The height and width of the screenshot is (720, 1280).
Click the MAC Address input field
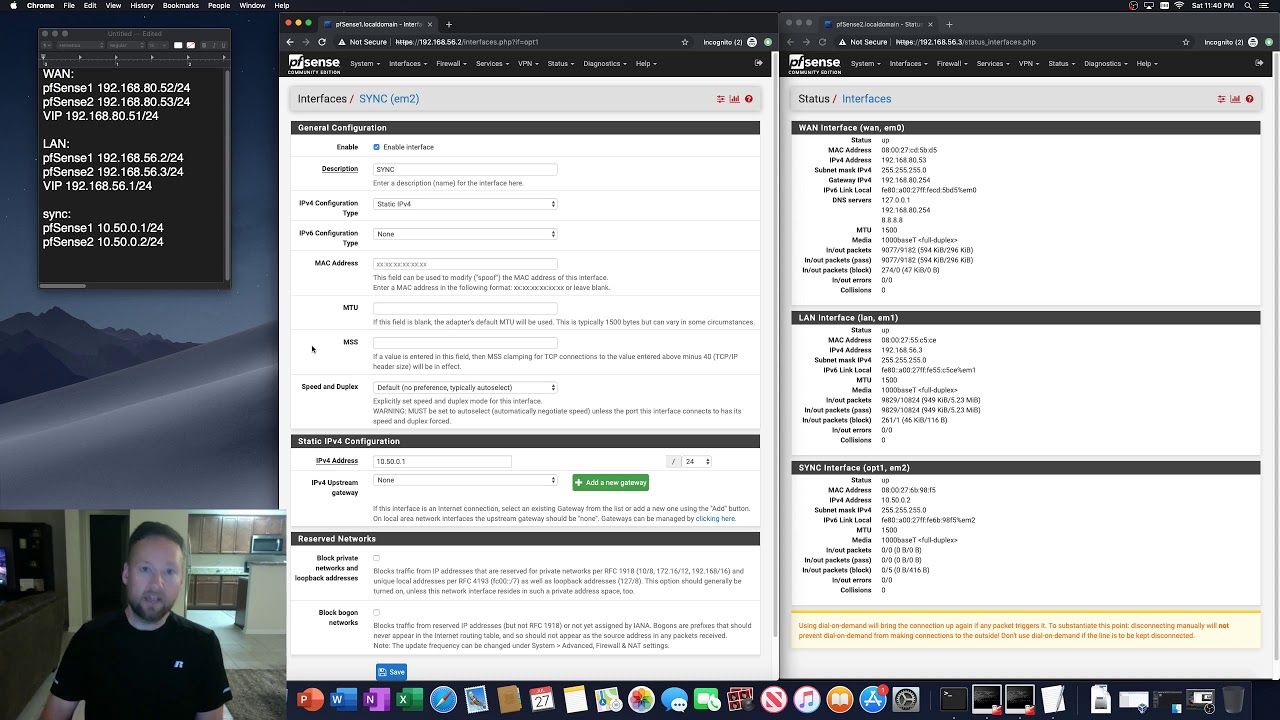tap(465, 264)
